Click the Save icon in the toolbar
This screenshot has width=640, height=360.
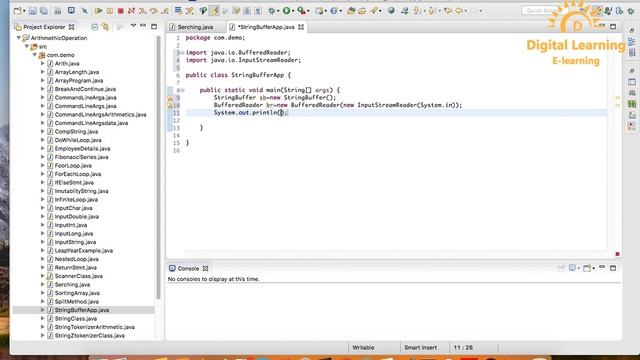tap(33, 11)
